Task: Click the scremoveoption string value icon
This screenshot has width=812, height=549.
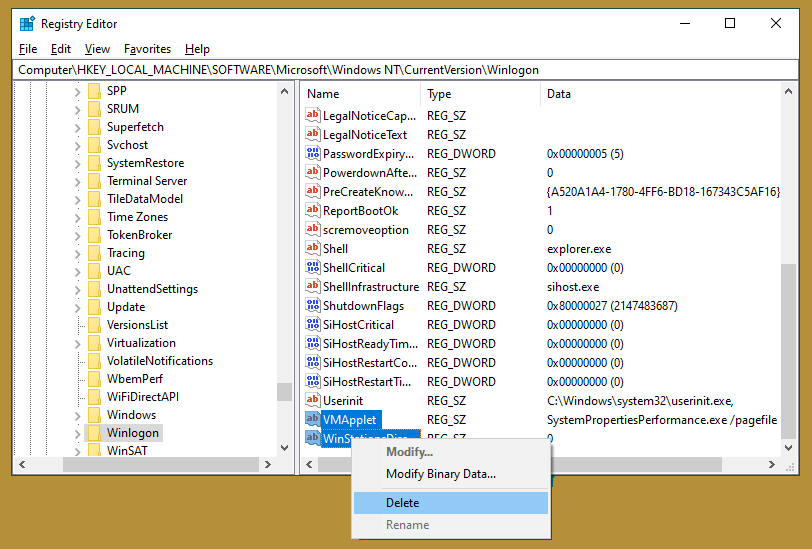Action: (312, 229)
